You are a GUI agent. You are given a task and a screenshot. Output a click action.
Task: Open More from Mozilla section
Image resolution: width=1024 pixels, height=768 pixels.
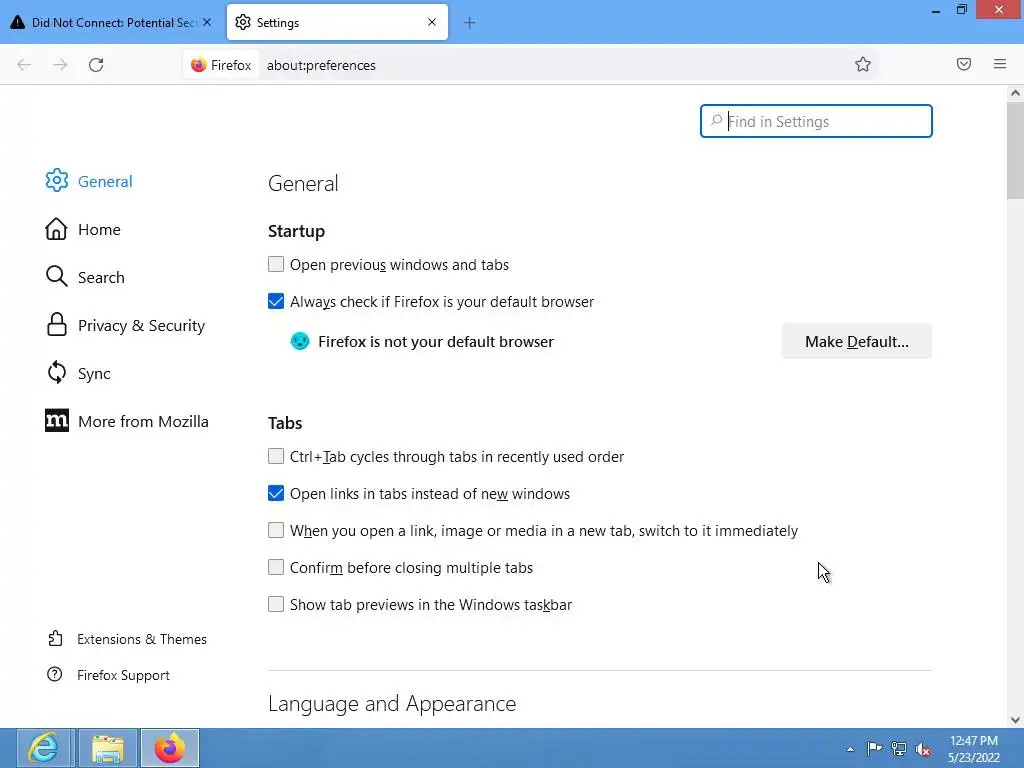143,421
